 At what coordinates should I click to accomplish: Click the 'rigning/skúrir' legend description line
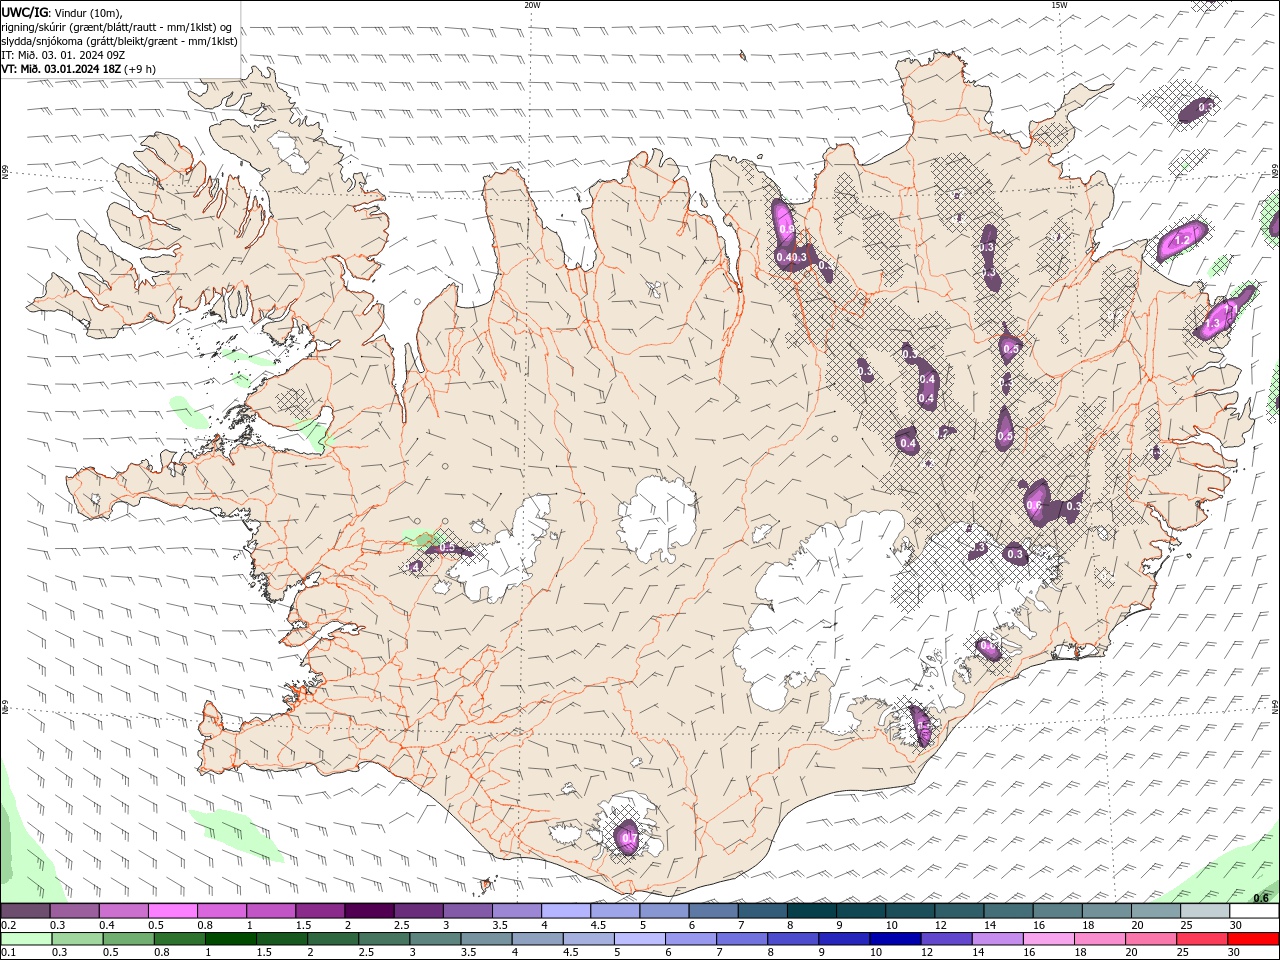pyautogui.click(x=117, y=27)
